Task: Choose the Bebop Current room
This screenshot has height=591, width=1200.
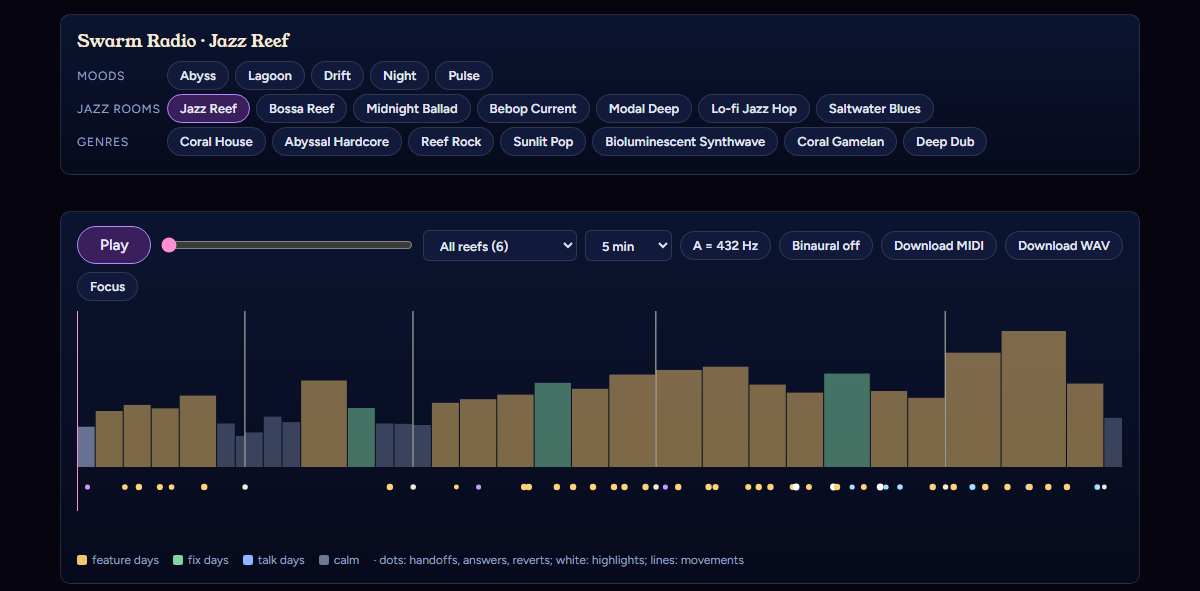Action: (x=533, y=109)
